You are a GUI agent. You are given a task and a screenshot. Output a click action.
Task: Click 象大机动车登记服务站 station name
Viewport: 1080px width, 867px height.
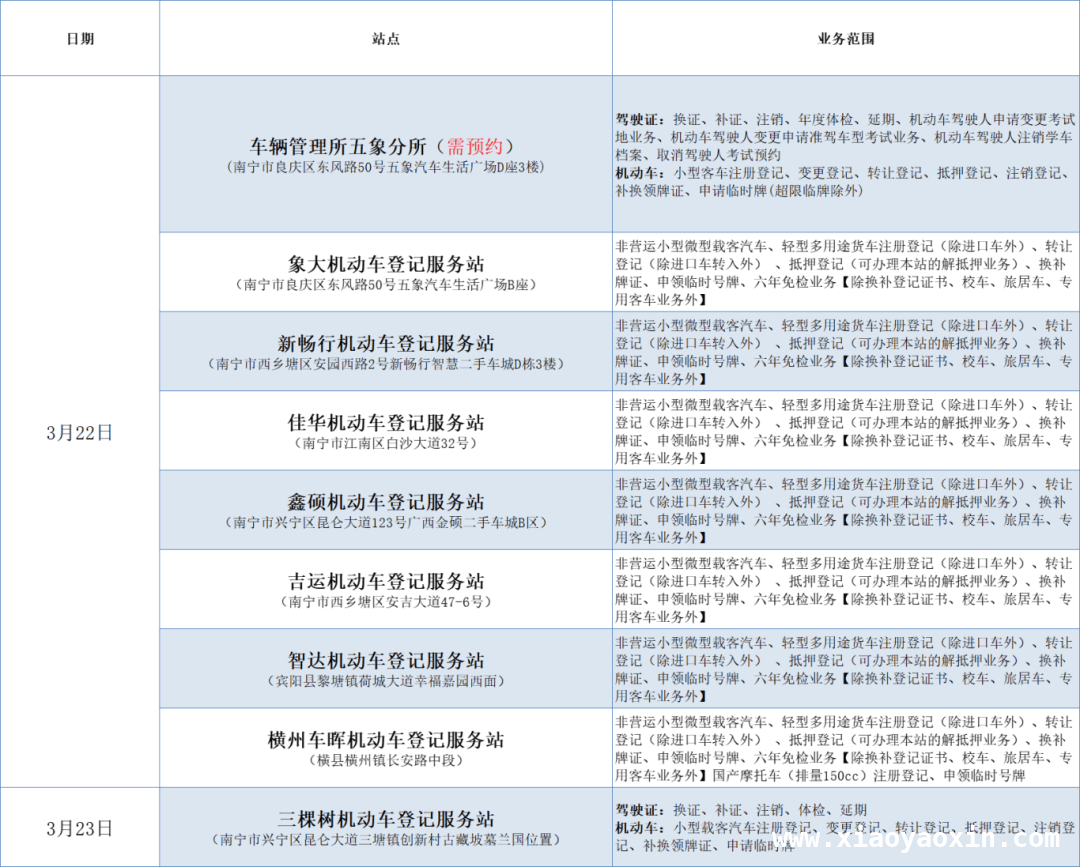click(386, 264)
